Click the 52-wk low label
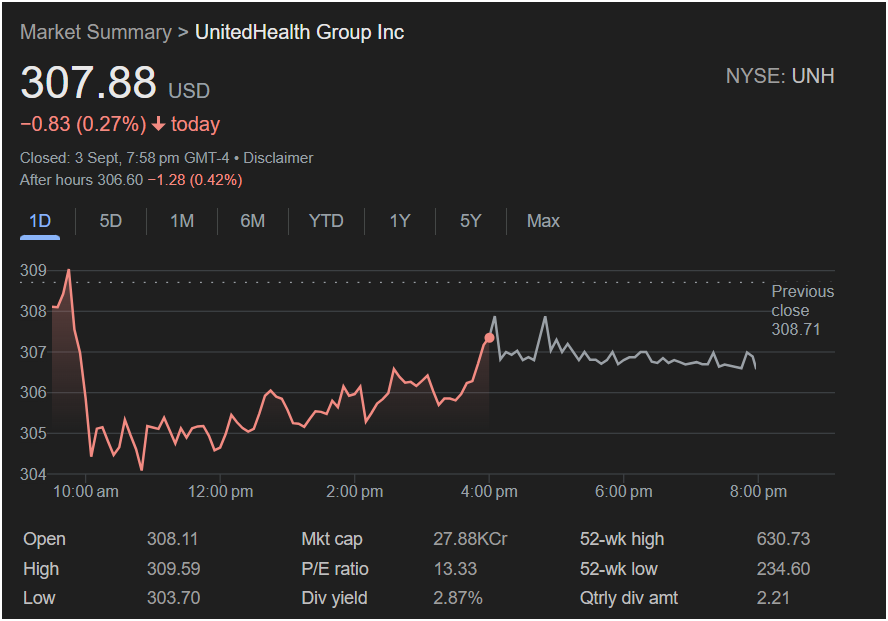This screenshot has width=888, height=621. point(618,568)
